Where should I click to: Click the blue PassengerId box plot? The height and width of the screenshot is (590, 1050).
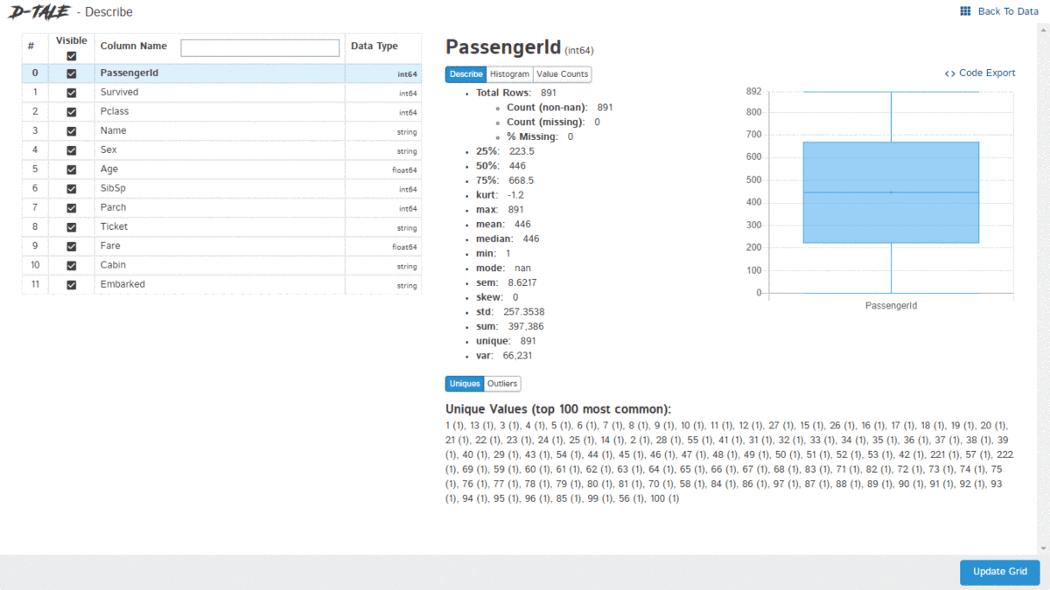click(x=890, y=192)
